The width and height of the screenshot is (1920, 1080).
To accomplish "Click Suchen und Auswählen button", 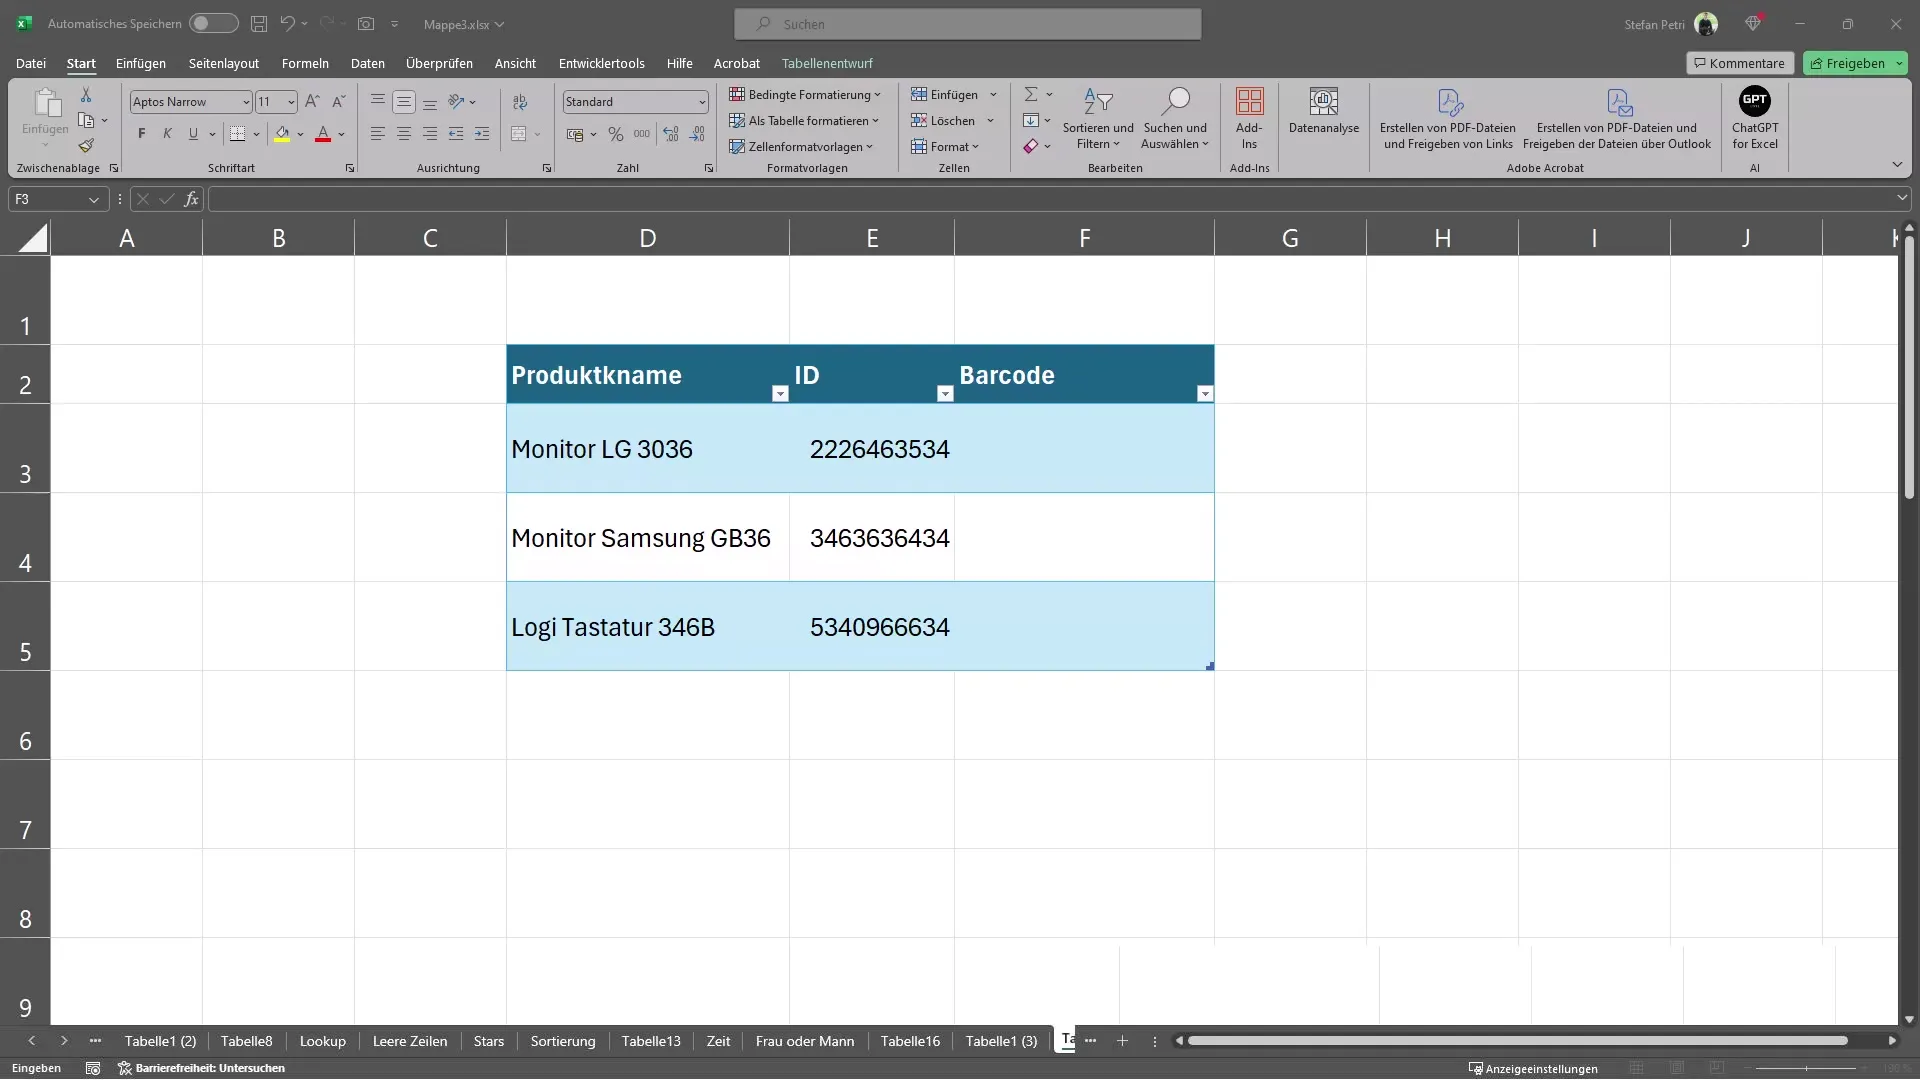I will pos(1175,118).
